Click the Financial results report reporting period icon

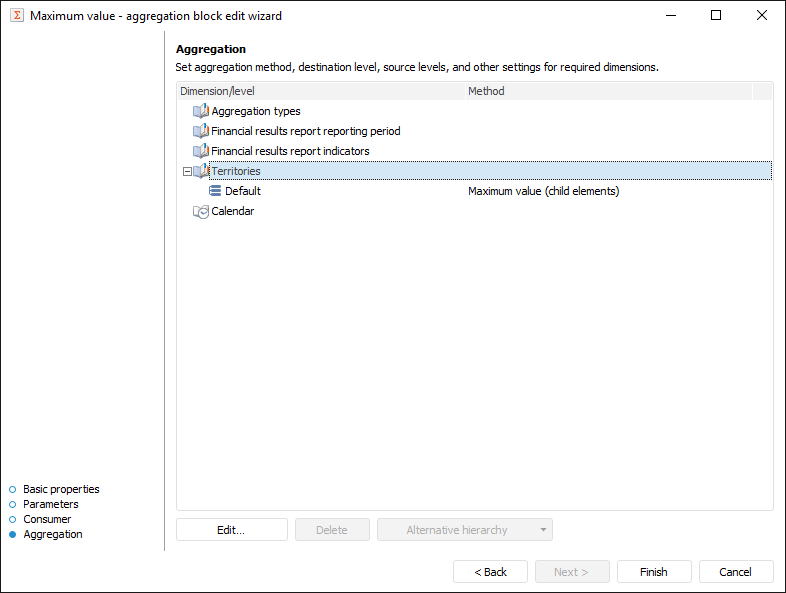[x=200, y=131]
